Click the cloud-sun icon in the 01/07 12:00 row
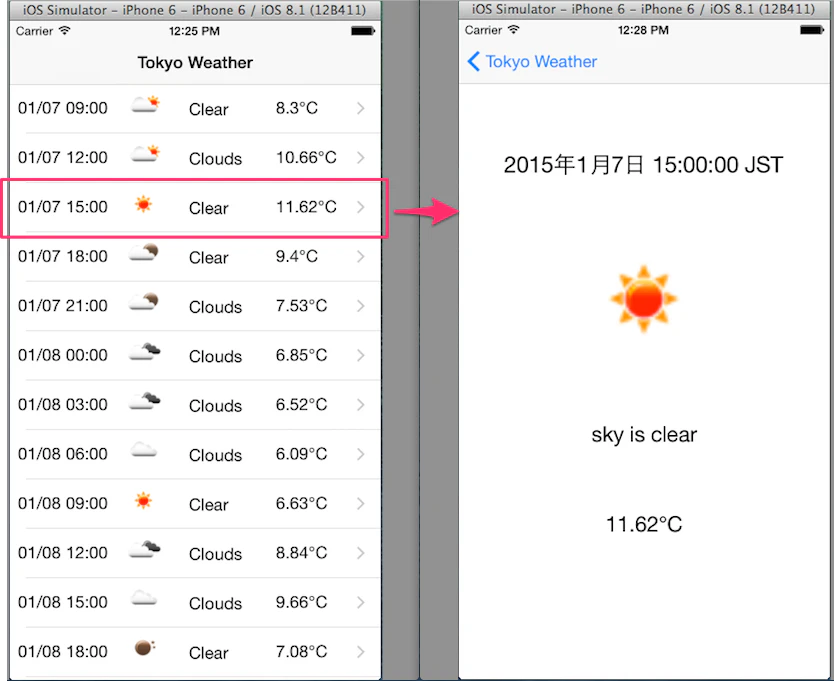The image size is (834, 681). coord(145,153)
